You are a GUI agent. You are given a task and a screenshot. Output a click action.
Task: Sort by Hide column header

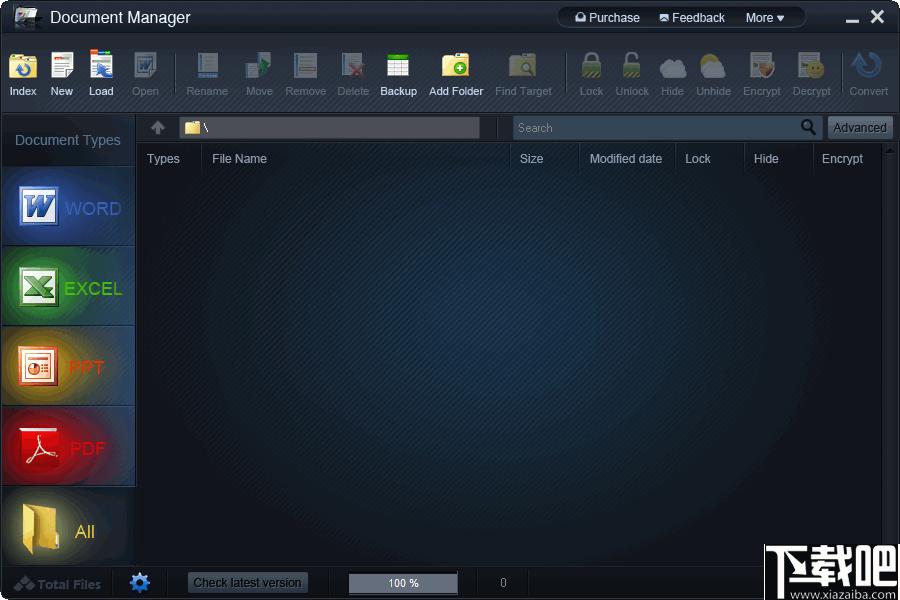(x=766, y=158)
